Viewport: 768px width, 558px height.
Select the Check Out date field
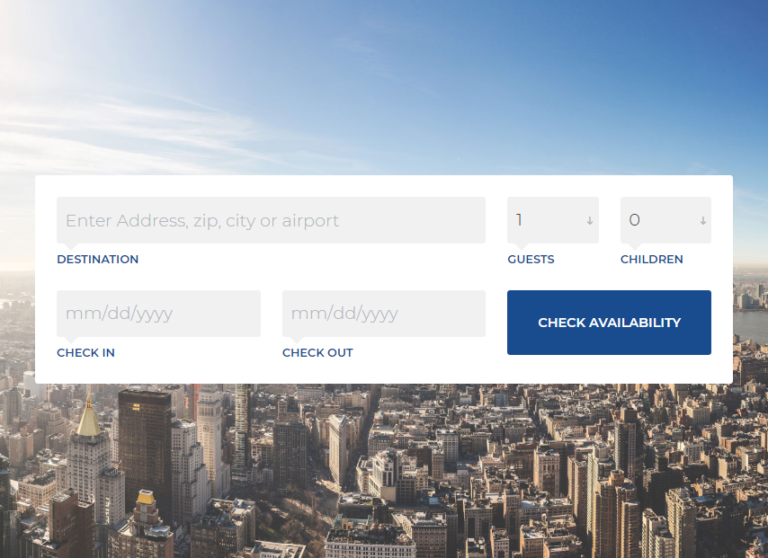coord(384,314)
